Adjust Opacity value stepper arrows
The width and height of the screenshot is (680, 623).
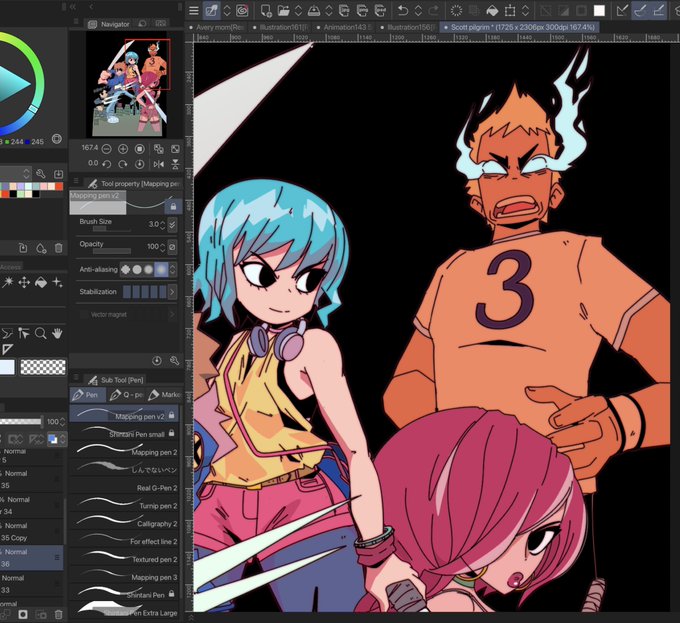(163, 247)
